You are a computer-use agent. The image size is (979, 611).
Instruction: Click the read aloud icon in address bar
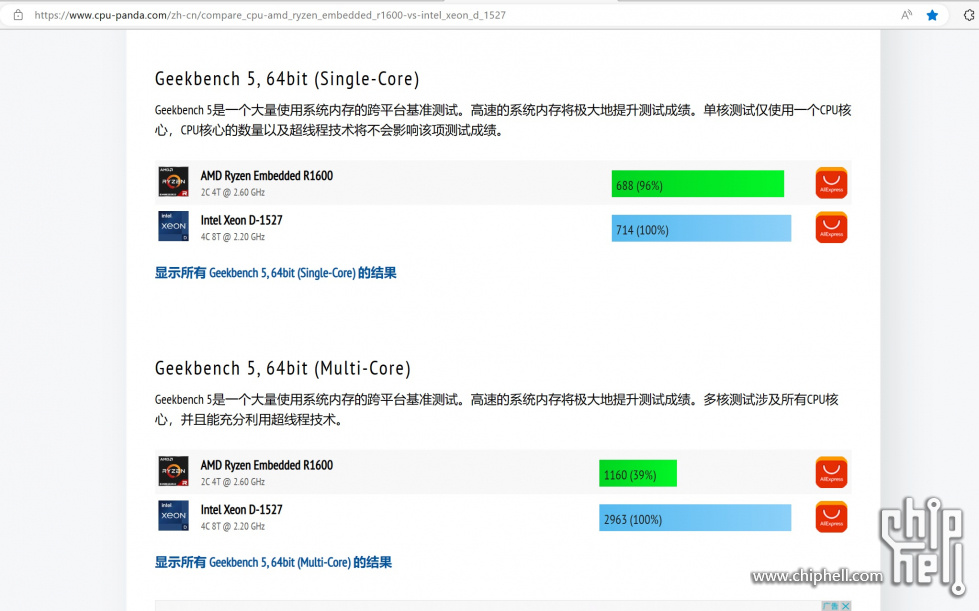(x=906, y=15)
